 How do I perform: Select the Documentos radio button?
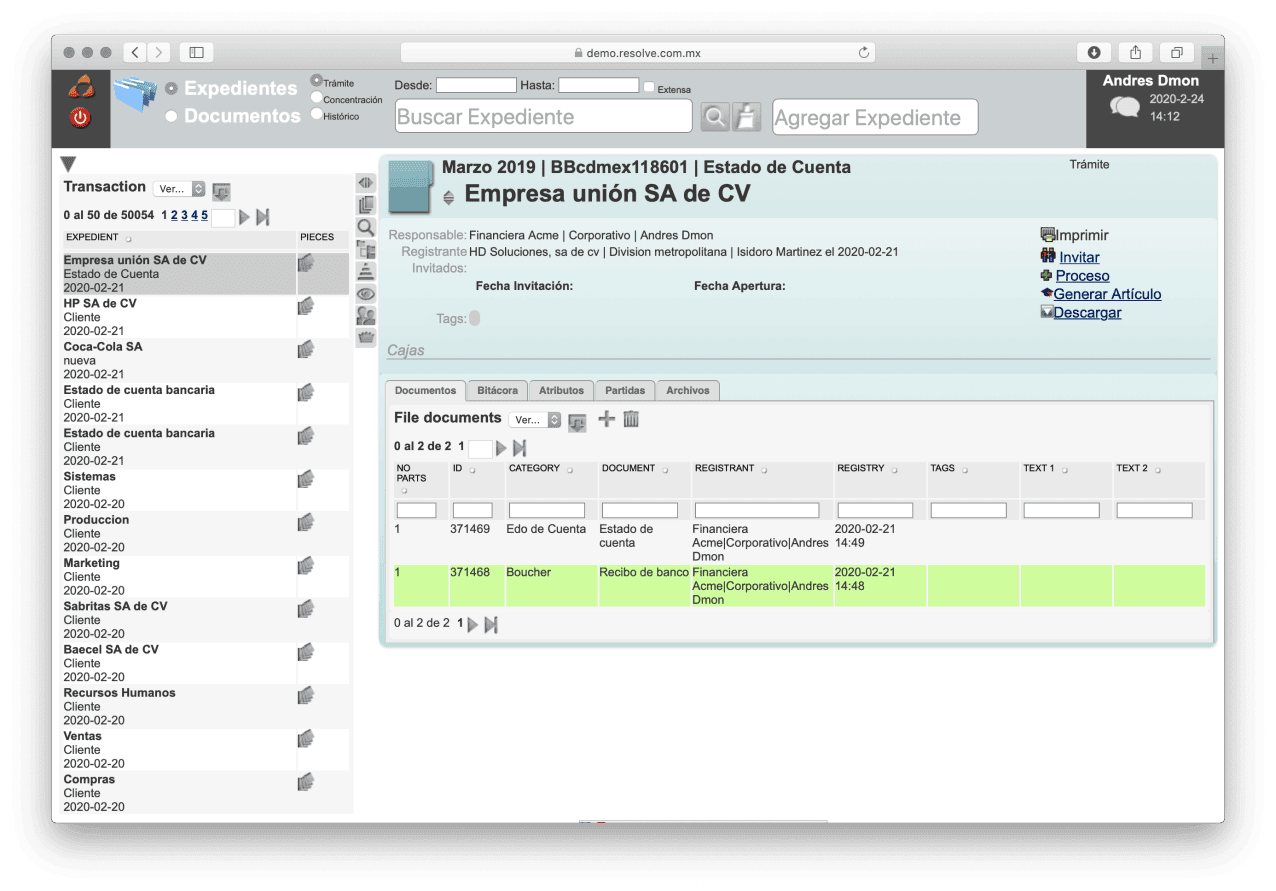pos(172,116)
